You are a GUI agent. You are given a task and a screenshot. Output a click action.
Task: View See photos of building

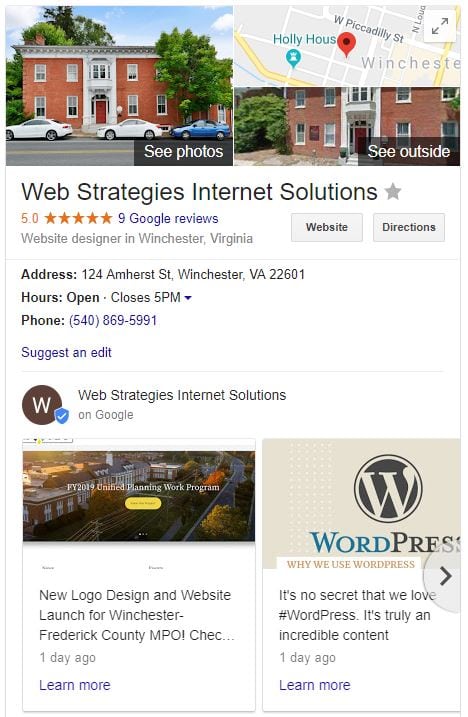tap(183, 151)
